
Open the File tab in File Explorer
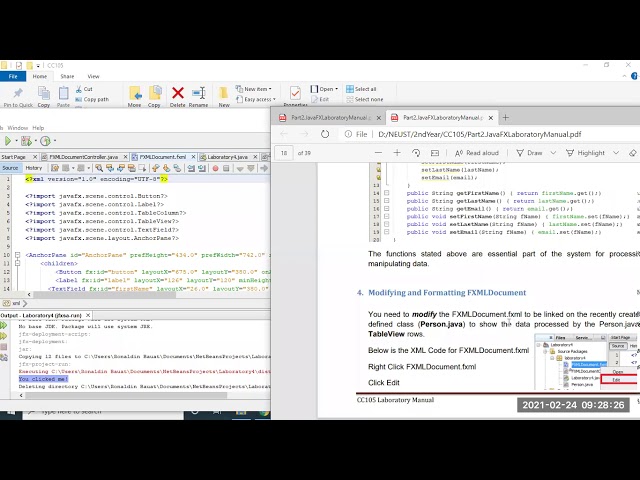tap(13, 76)
